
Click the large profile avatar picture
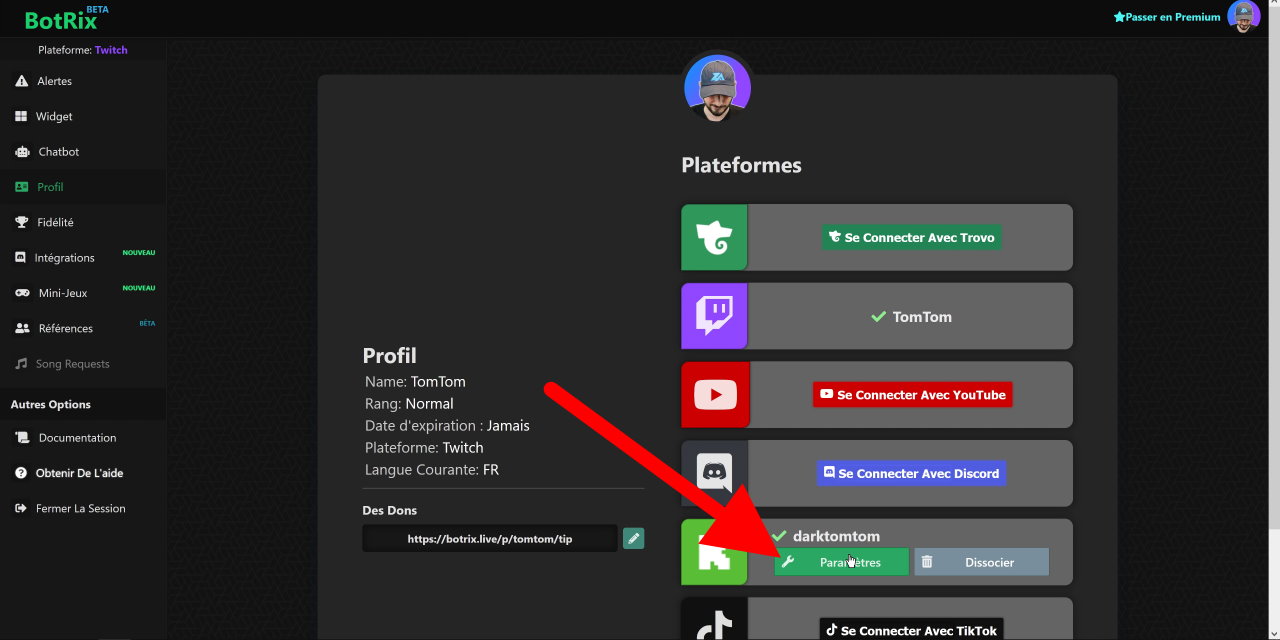(717, 87)
